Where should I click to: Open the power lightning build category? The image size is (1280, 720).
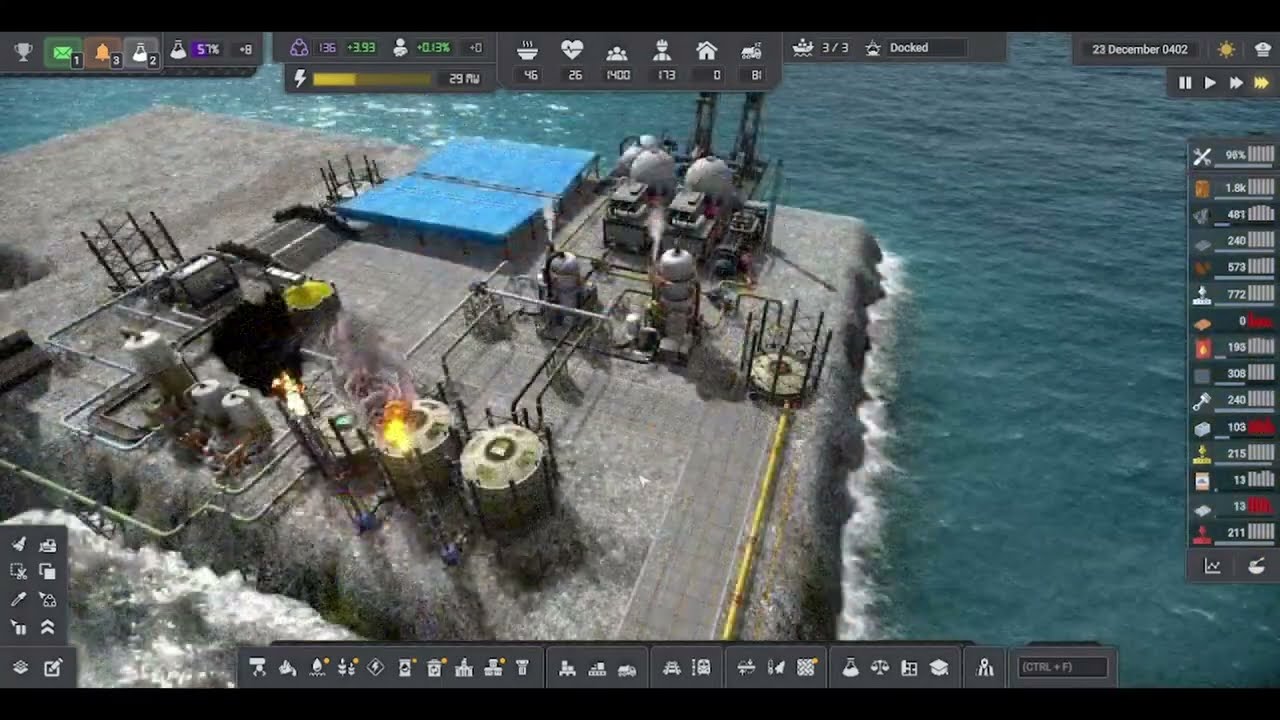click(x=376, y=668)
